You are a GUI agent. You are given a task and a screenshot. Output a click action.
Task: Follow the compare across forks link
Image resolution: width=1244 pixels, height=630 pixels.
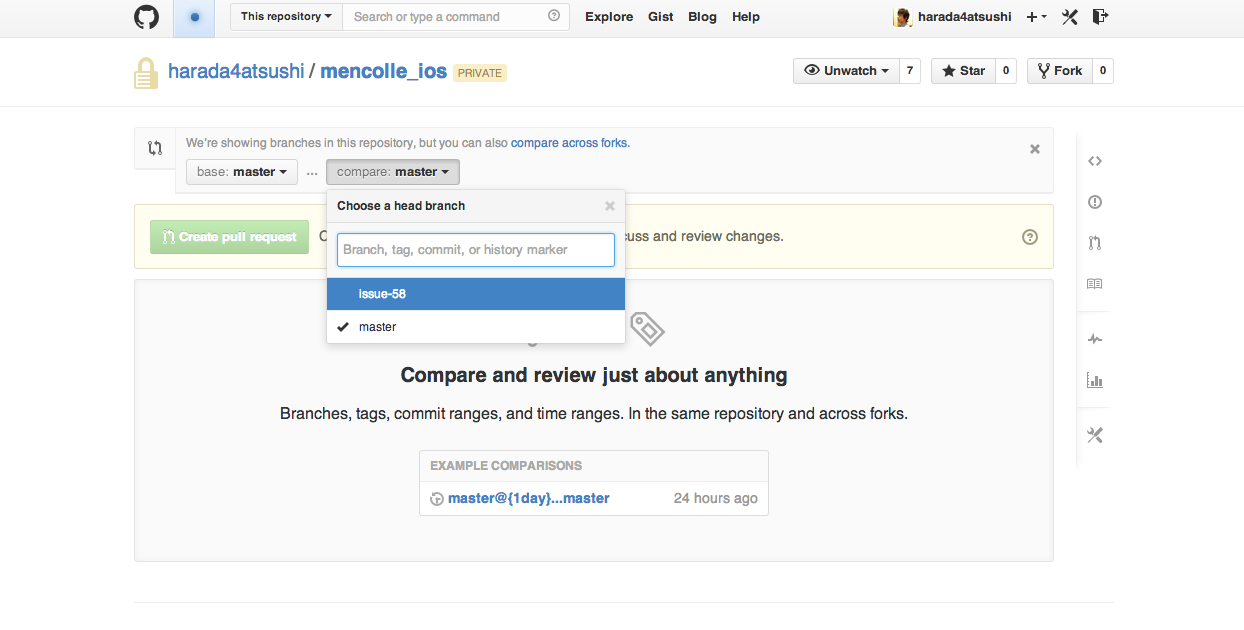coord(569,142)
